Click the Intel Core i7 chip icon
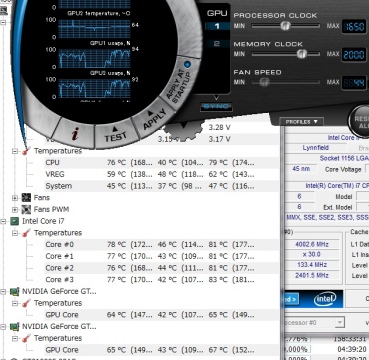369x360 pixels. click(x=14, y=221)
